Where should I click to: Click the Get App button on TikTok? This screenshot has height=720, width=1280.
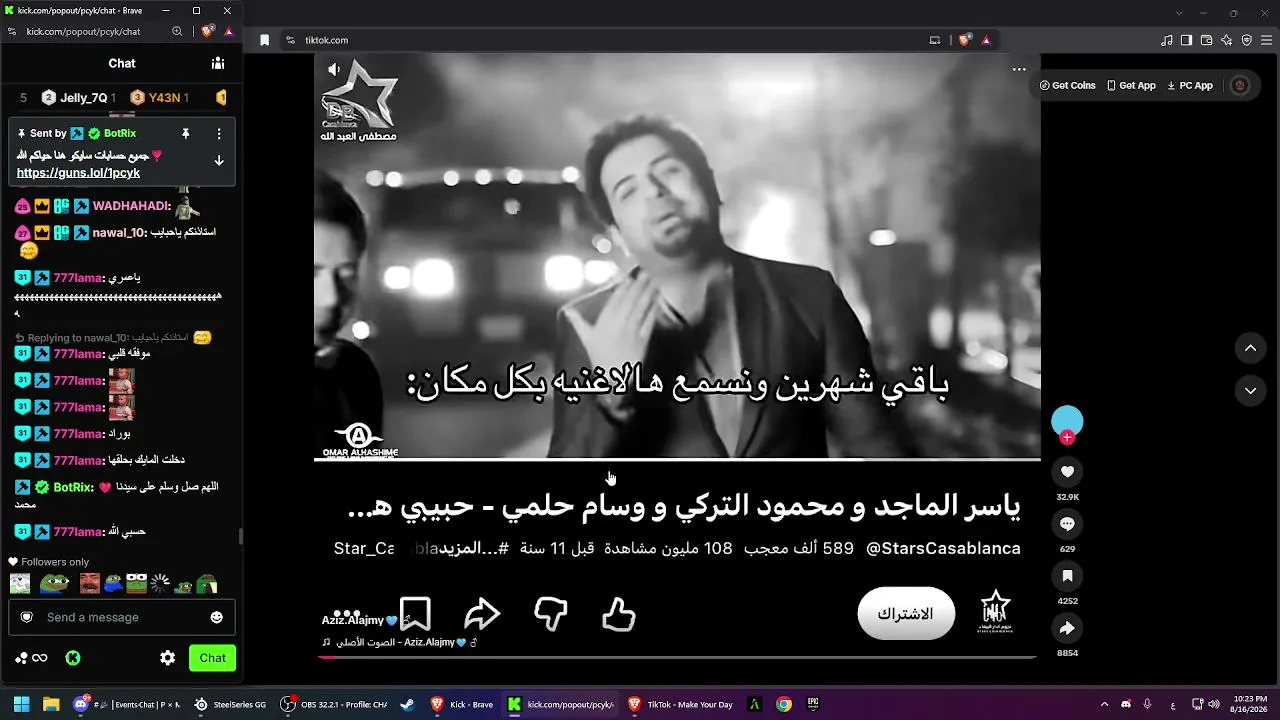1131,86
